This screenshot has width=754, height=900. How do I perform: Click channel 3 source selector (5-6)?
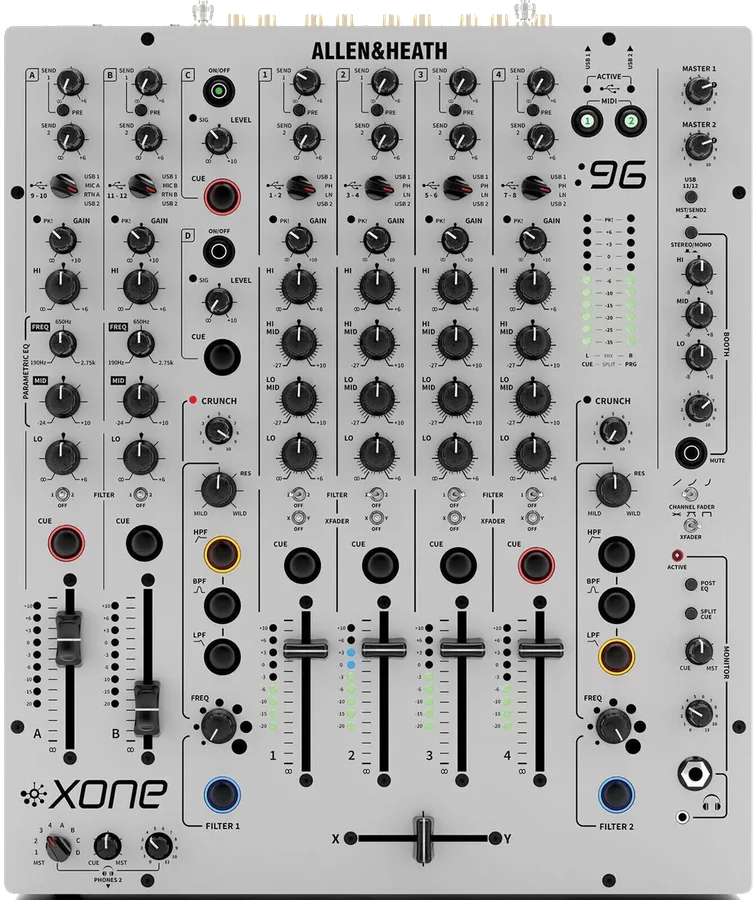pyautogui.click(x=455, y=186)
